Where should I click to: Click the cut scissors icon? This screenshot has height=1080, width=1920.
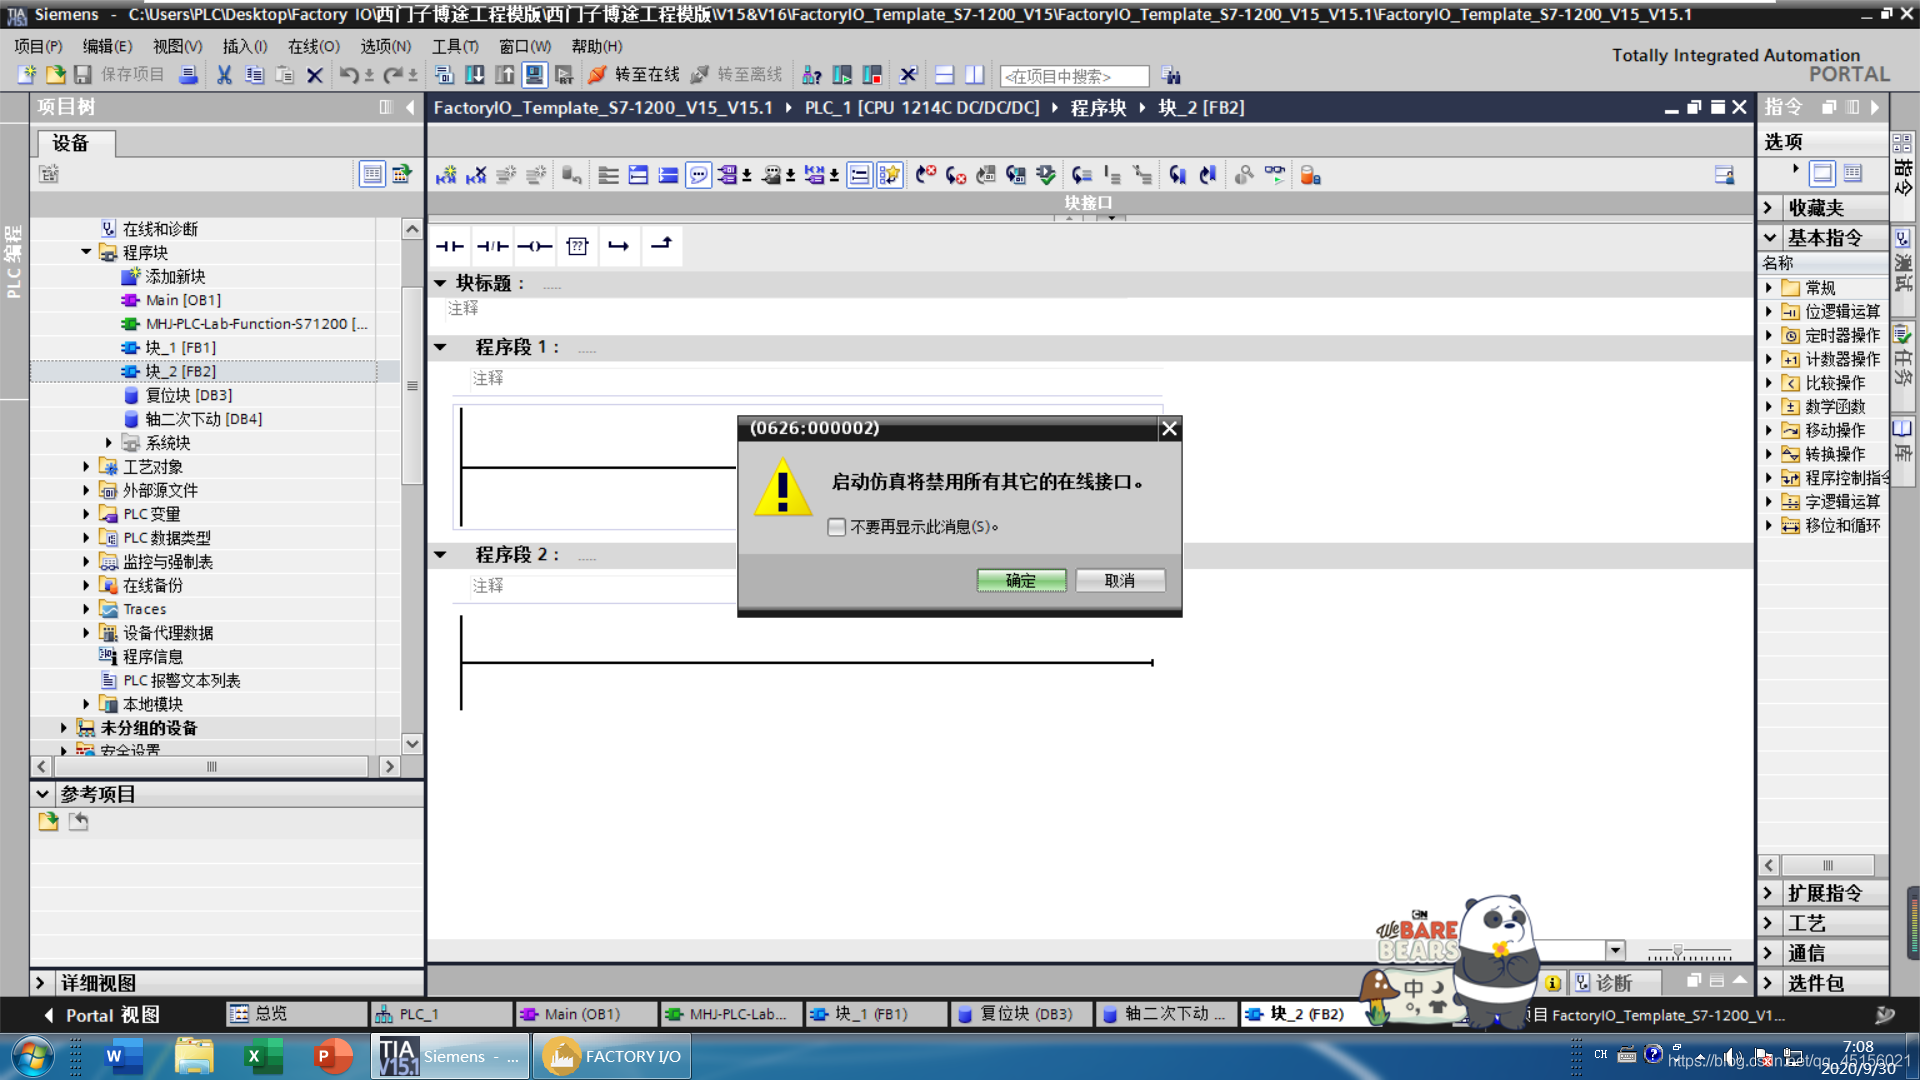click(x=224, y=75)
